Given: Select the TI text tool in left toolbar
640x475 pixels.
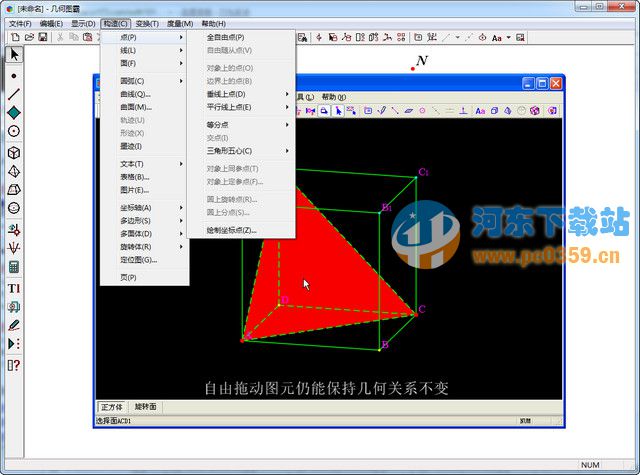Looking at the screenshot, I should pyautogui.click(x=14, y=289).
